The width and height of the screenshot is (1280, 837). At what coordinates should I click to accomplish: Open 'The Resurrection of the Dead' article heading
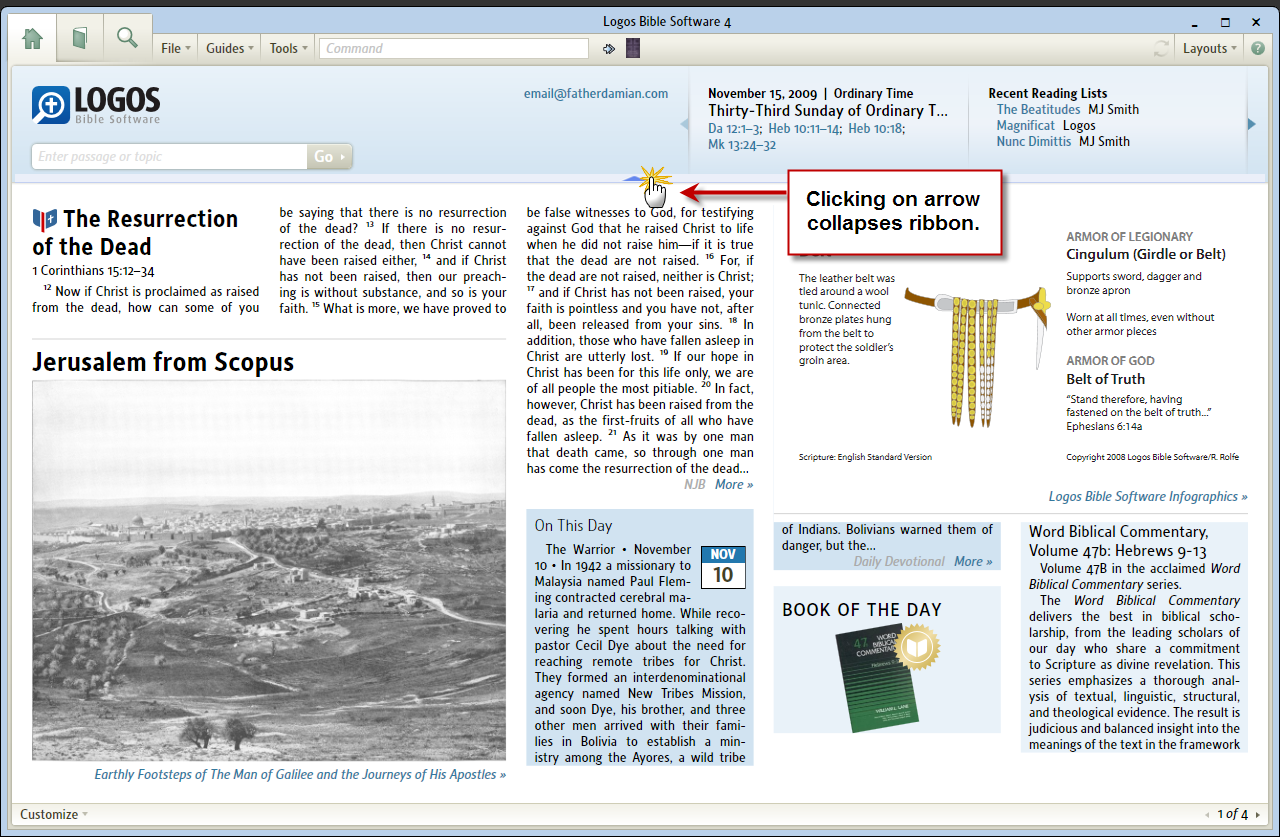click(x=135, y=233)
